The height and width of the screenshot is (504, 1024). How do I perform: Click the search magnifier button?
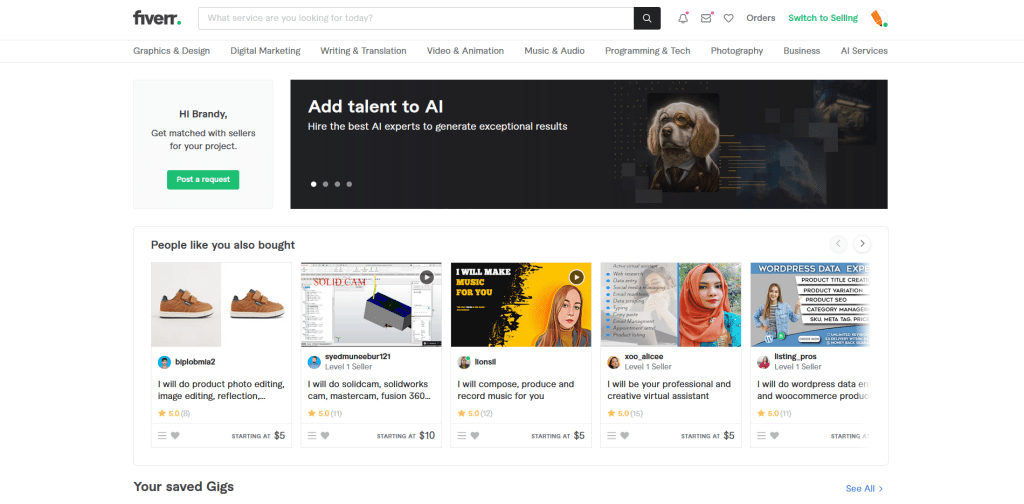(647, 18)
